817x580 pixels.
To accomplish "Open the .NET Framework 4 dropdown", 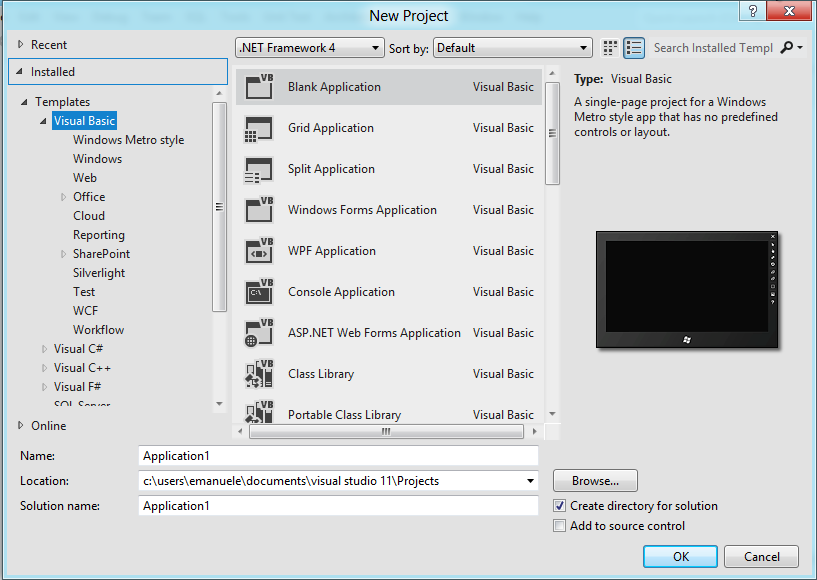I will point(310,48).
